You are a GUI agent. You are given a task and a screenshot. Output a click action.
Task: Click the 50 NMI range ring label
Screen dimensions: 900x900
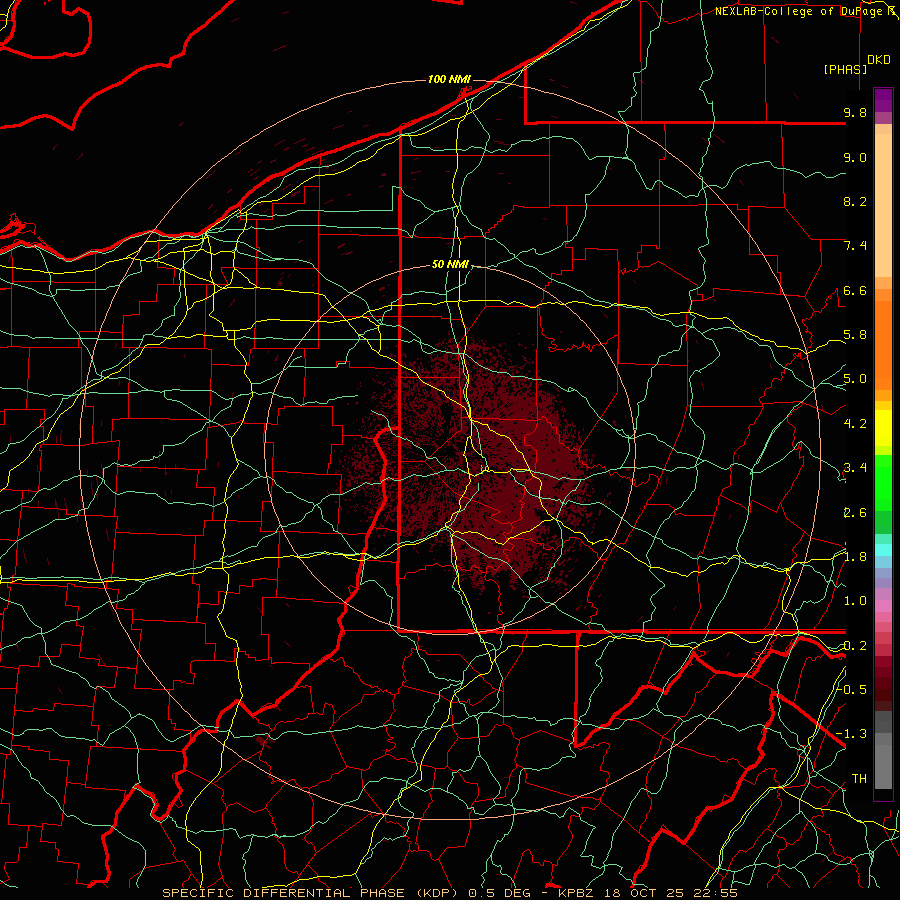(450, 264)
